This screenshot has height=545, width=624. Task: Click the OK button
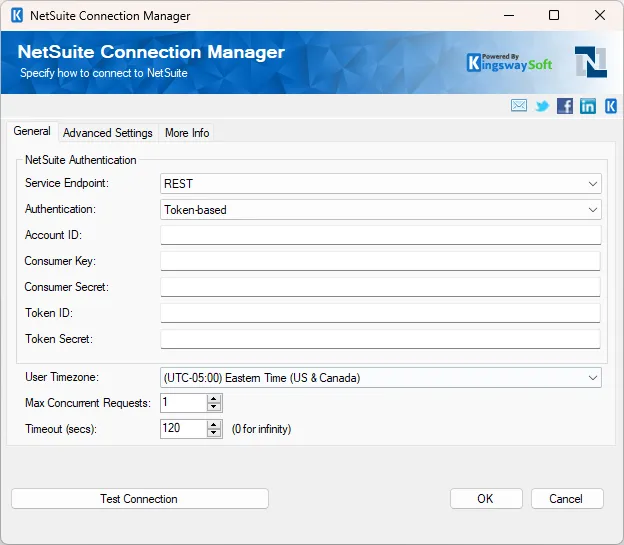(x=486, y=499)
